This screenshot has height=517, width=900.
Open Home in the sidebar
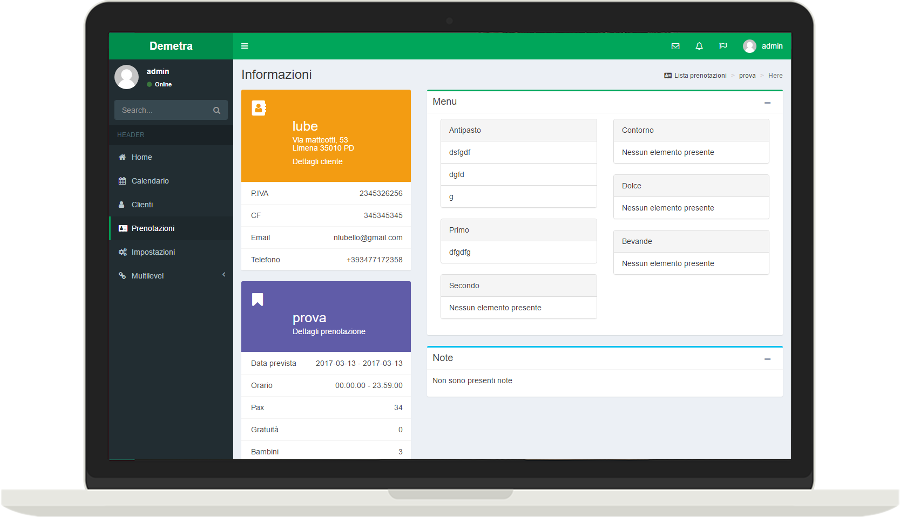141,157
